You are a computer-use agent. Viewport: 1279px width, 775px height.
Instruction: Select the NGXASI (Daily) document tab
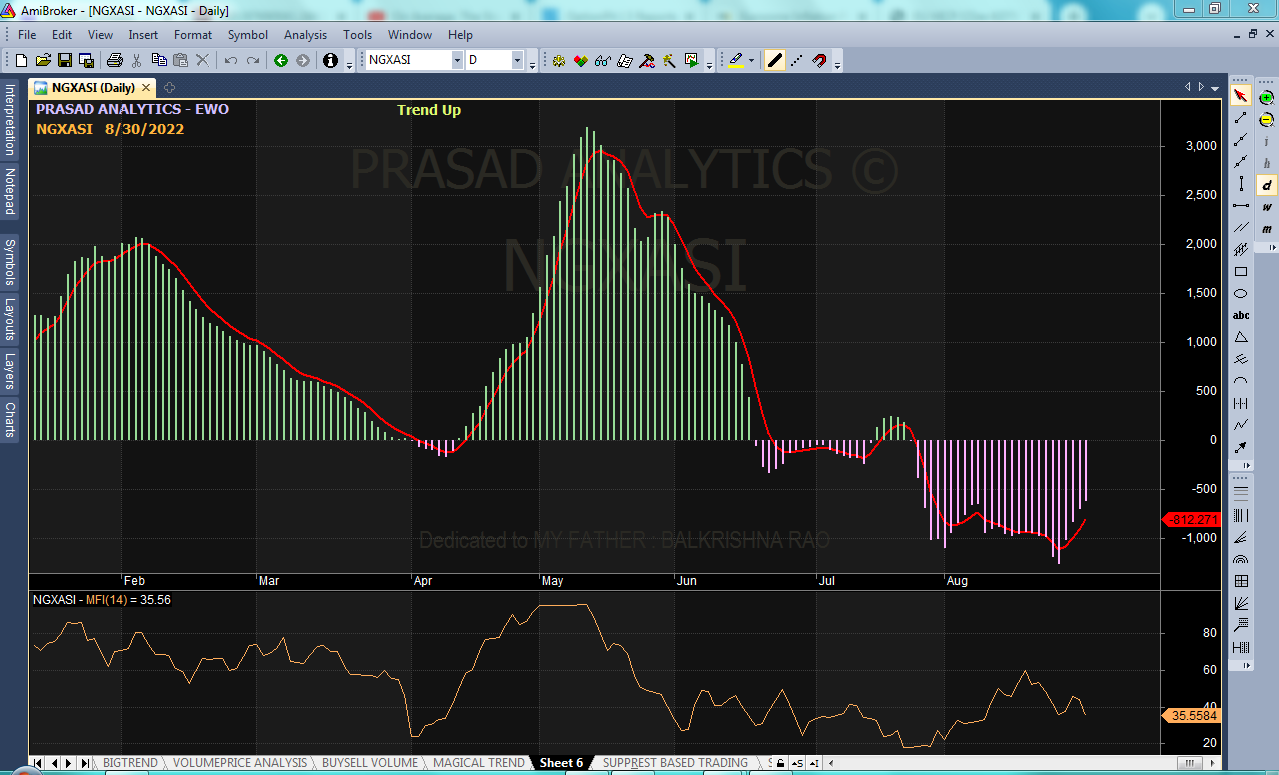coord(92,88)
